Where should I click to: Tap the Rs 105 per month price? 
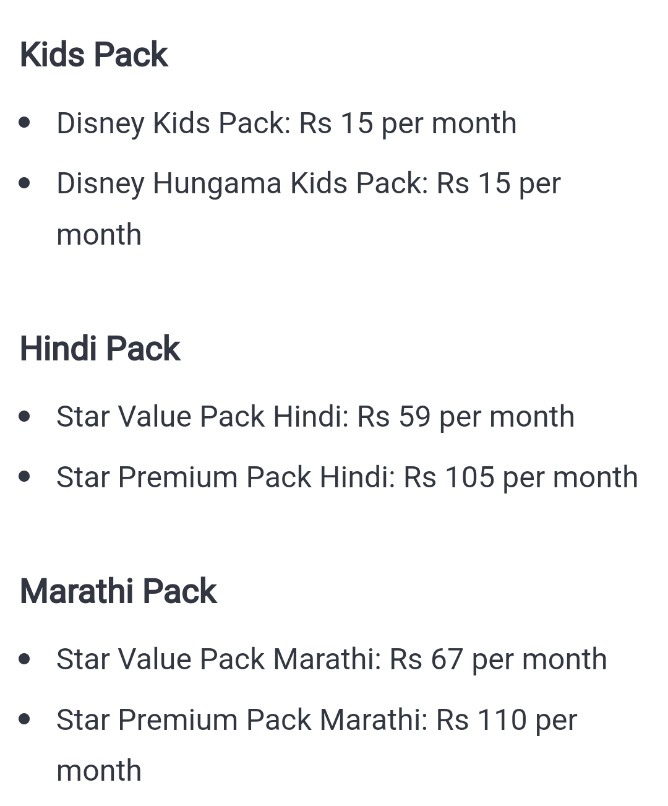coord(521,477)
